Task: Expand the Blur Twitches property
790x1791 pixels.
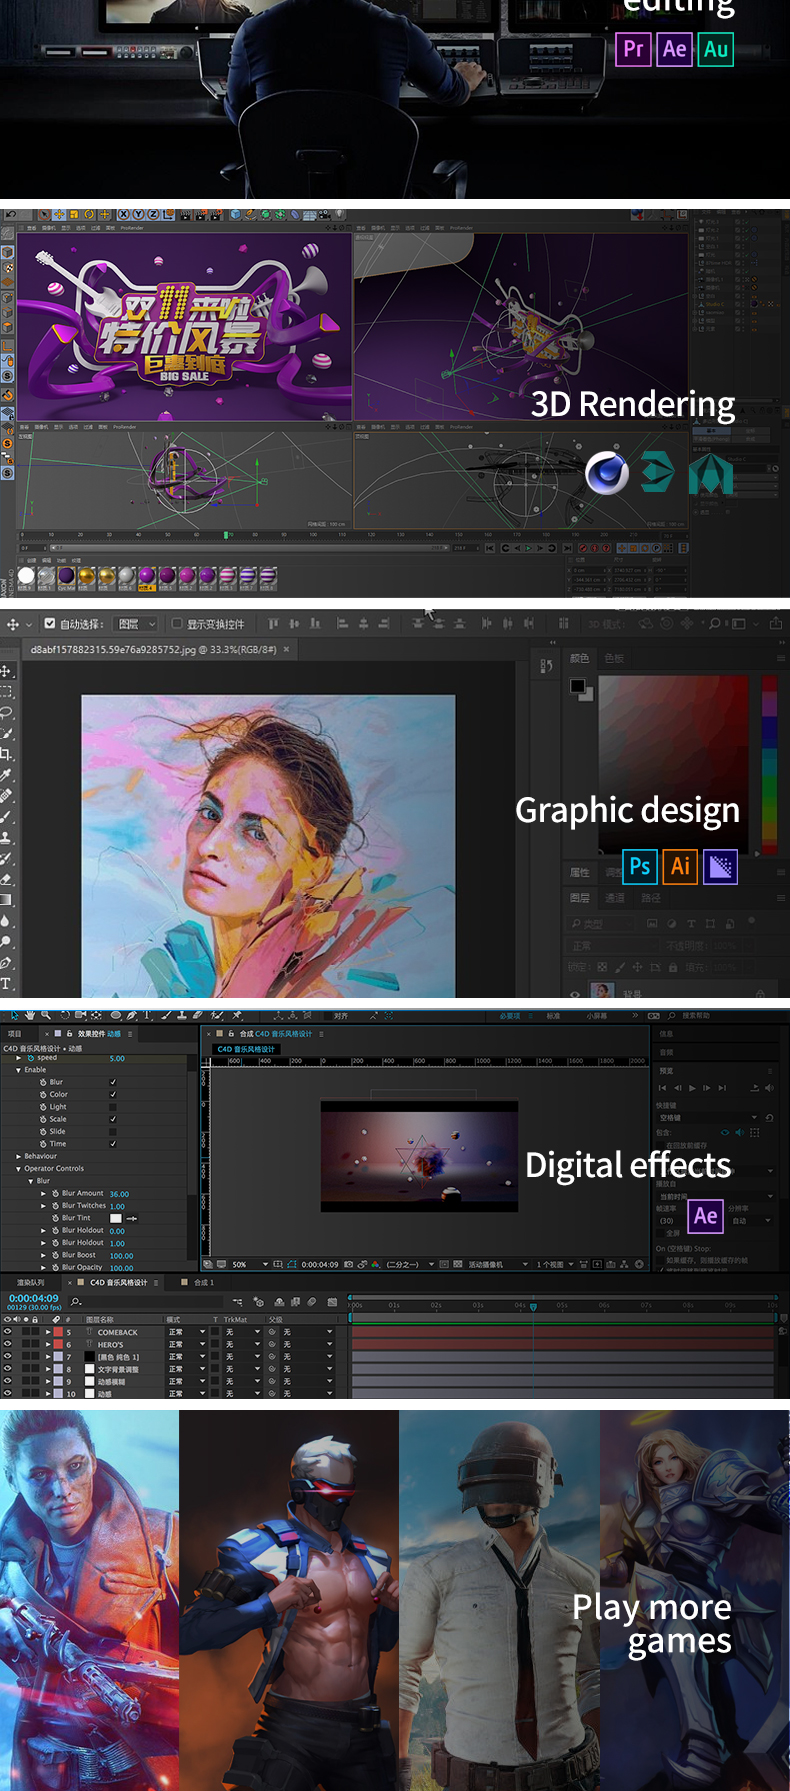Action: [43, 1205]
